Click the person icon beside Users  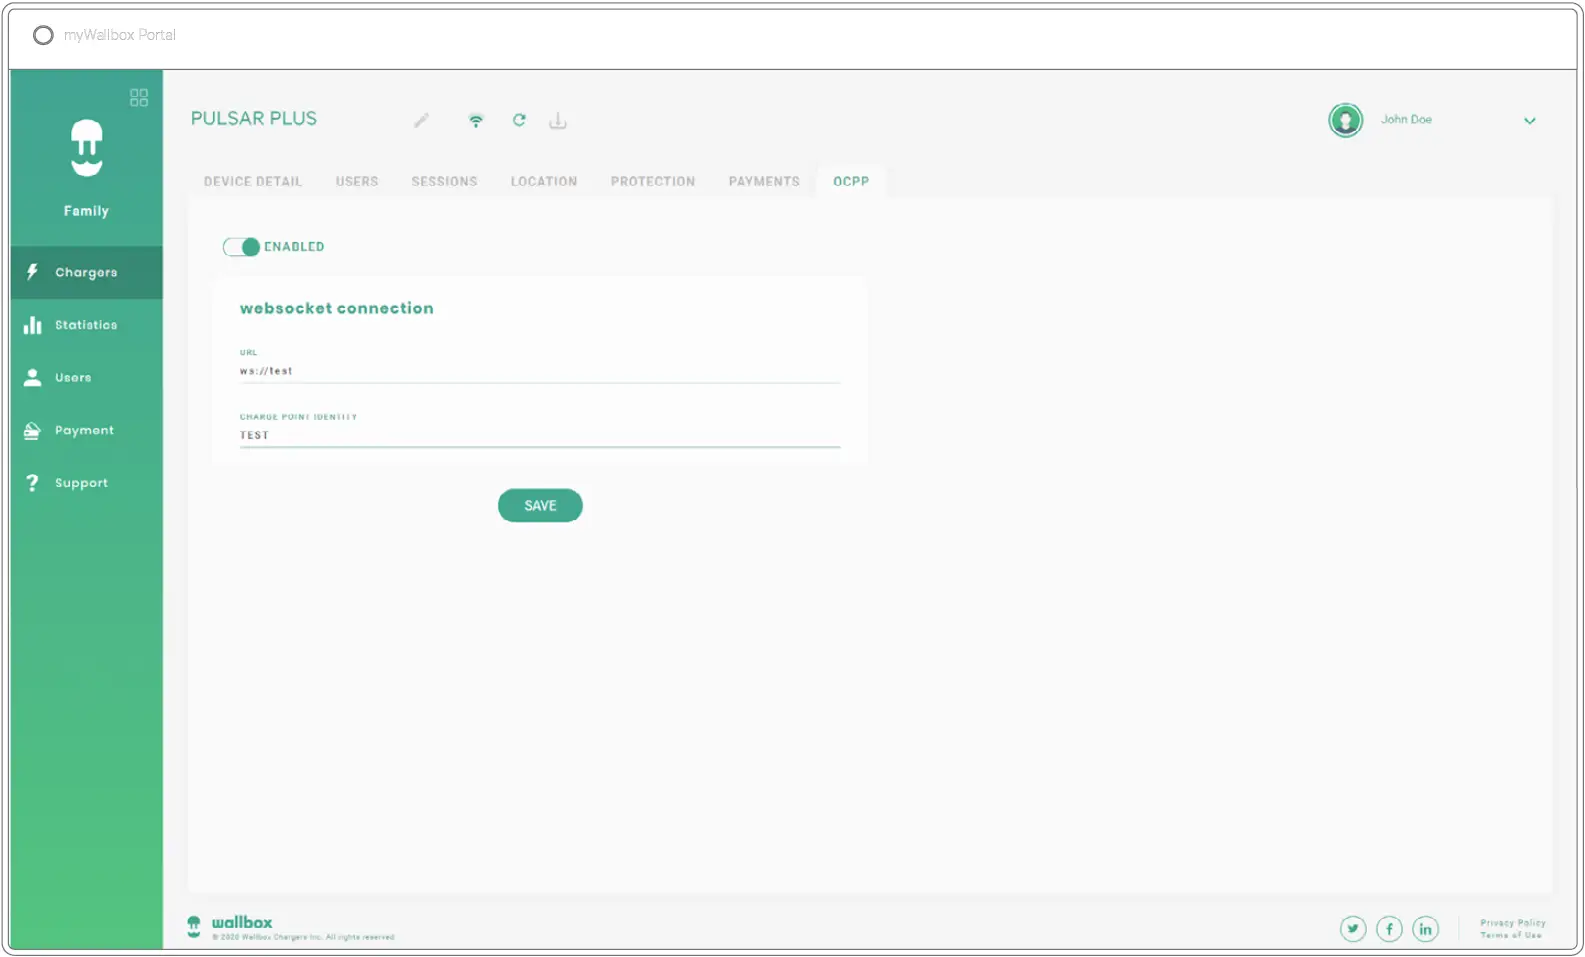(33, 377)
